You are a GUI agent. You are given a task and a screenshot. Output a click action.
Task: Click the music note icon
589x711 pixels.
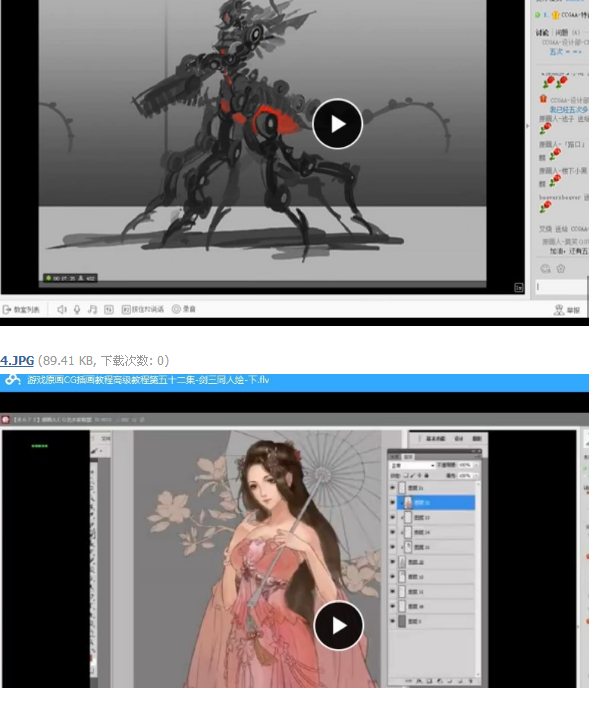click(92, 309)
